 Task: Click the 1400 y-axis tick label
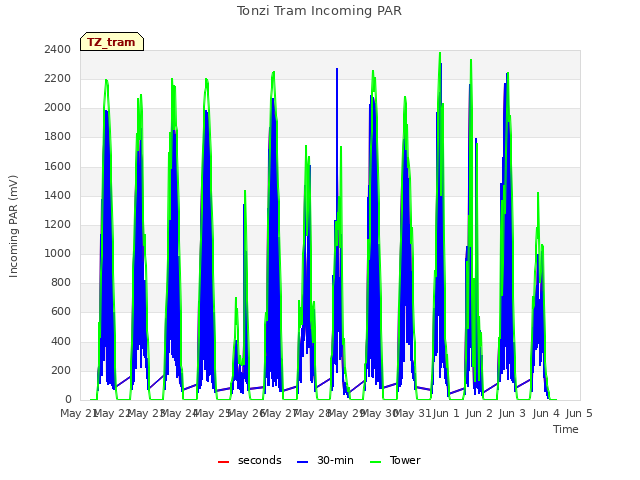pos(58,195)
